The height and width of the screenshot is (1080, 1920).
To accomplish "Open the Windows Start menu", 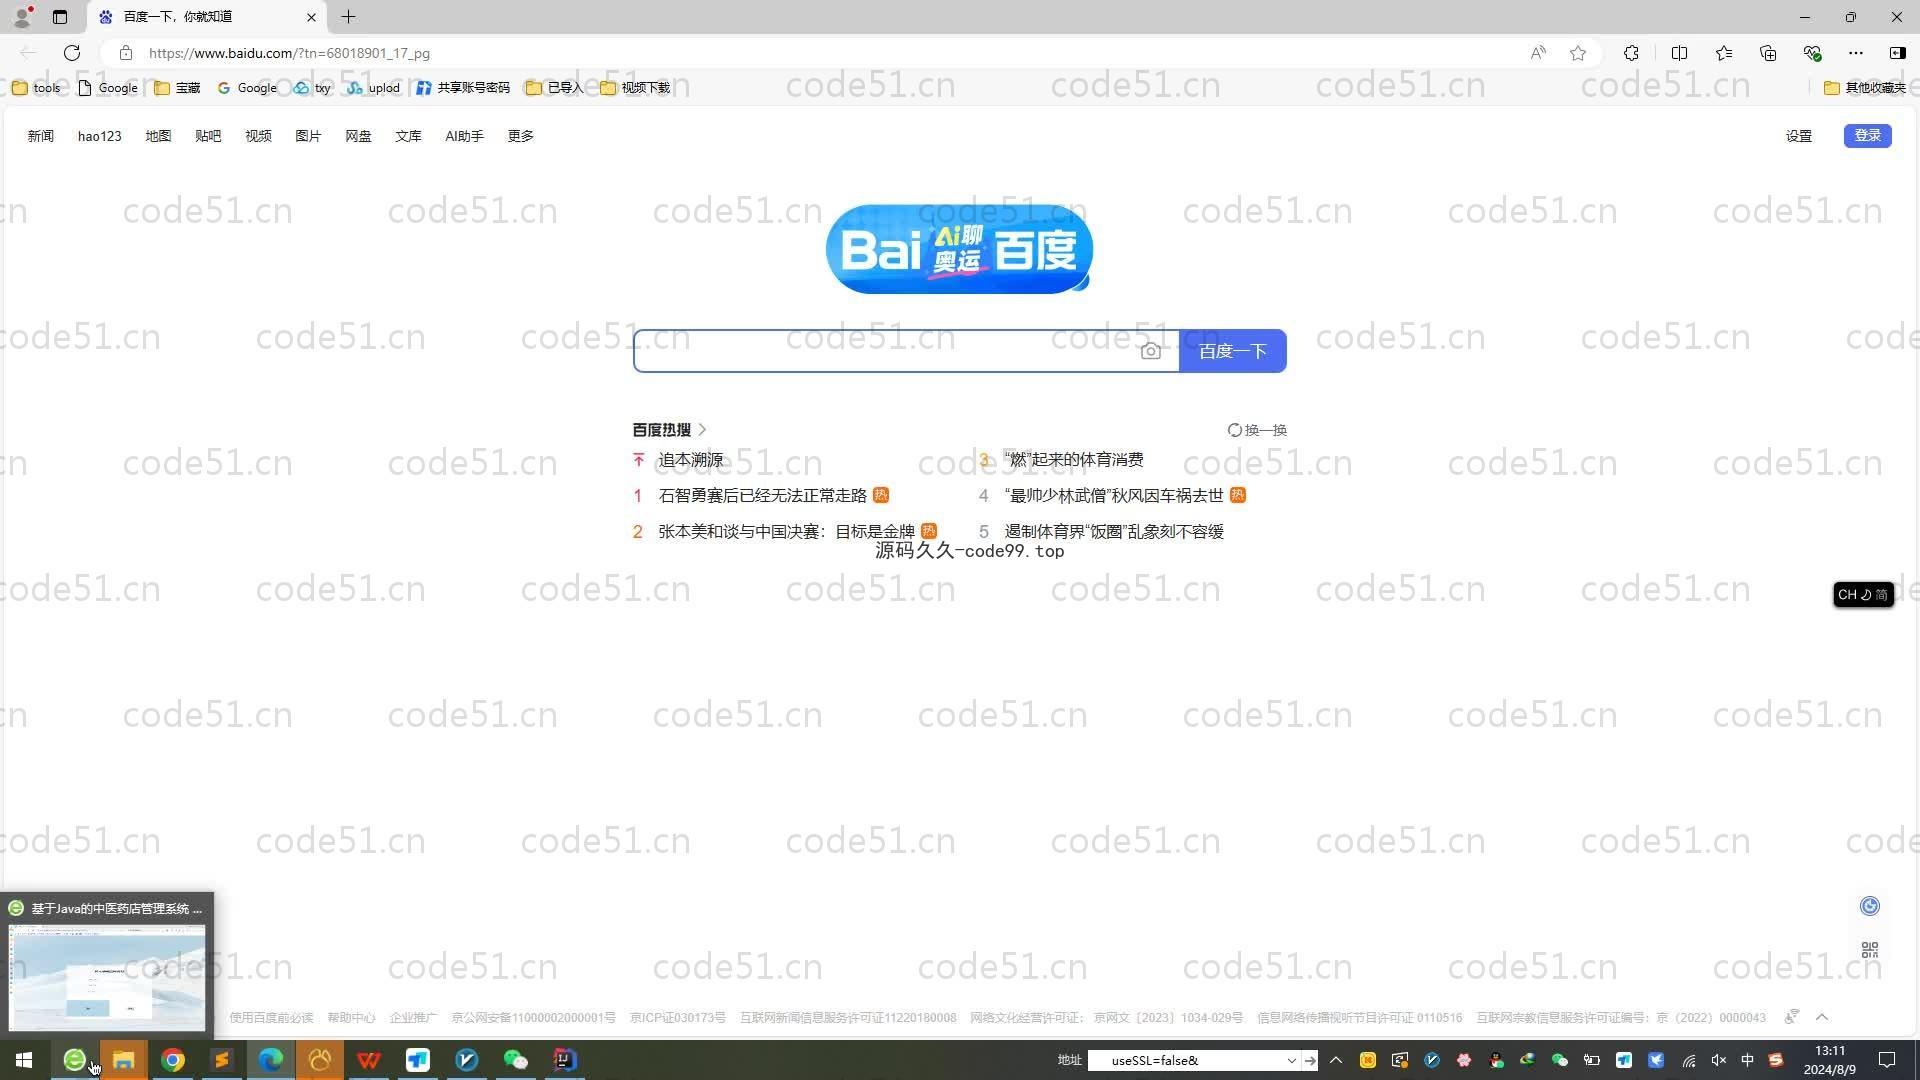I will [24, 1060].
